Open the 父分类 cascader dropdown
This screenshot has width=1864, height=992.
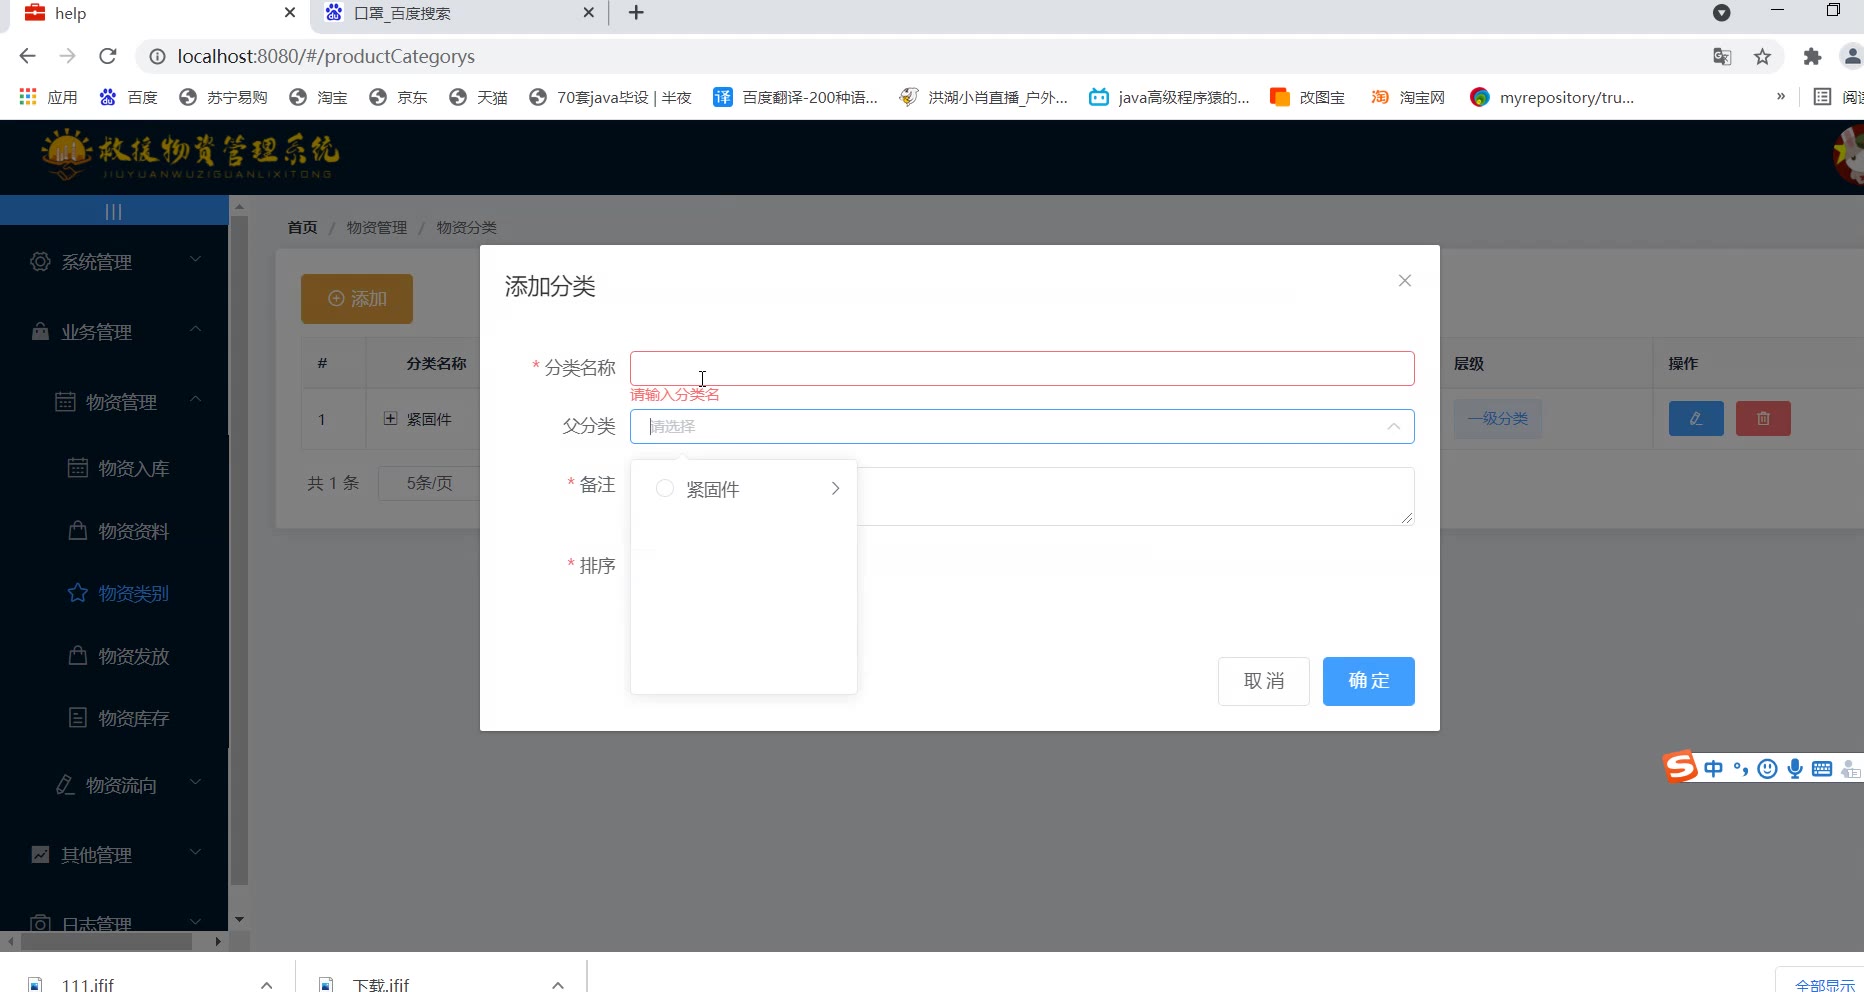point(1022,426)
